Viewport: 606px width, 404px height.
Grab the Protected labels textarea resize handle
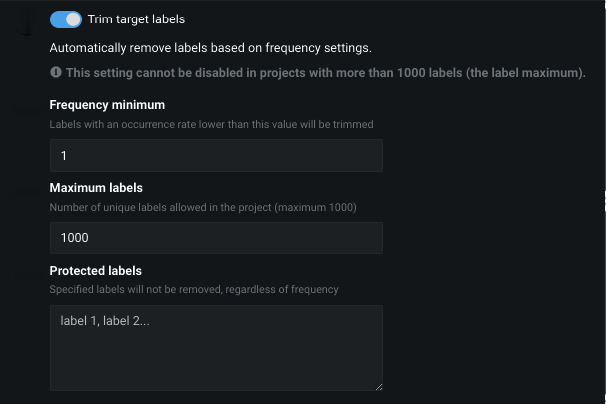[378, 385]
